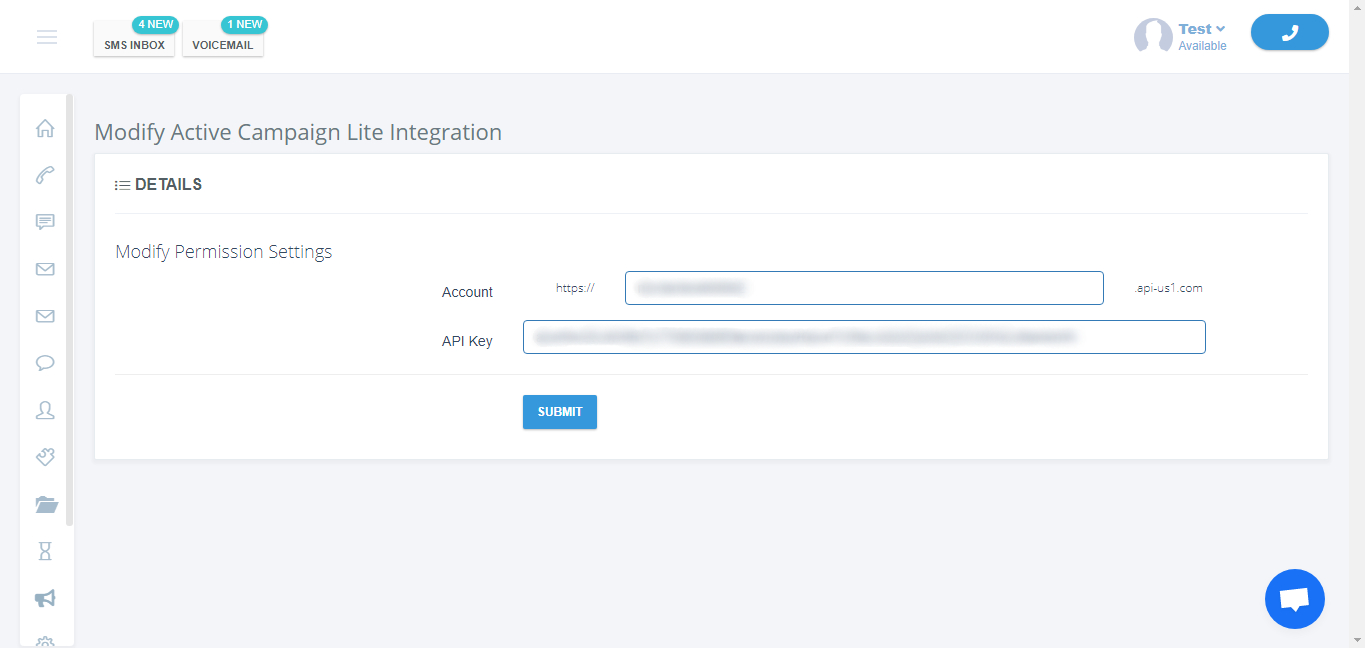Screen dimensions: 1365x648
Task: Open the contacts person icon in sidebar
Action: point(45,410)
